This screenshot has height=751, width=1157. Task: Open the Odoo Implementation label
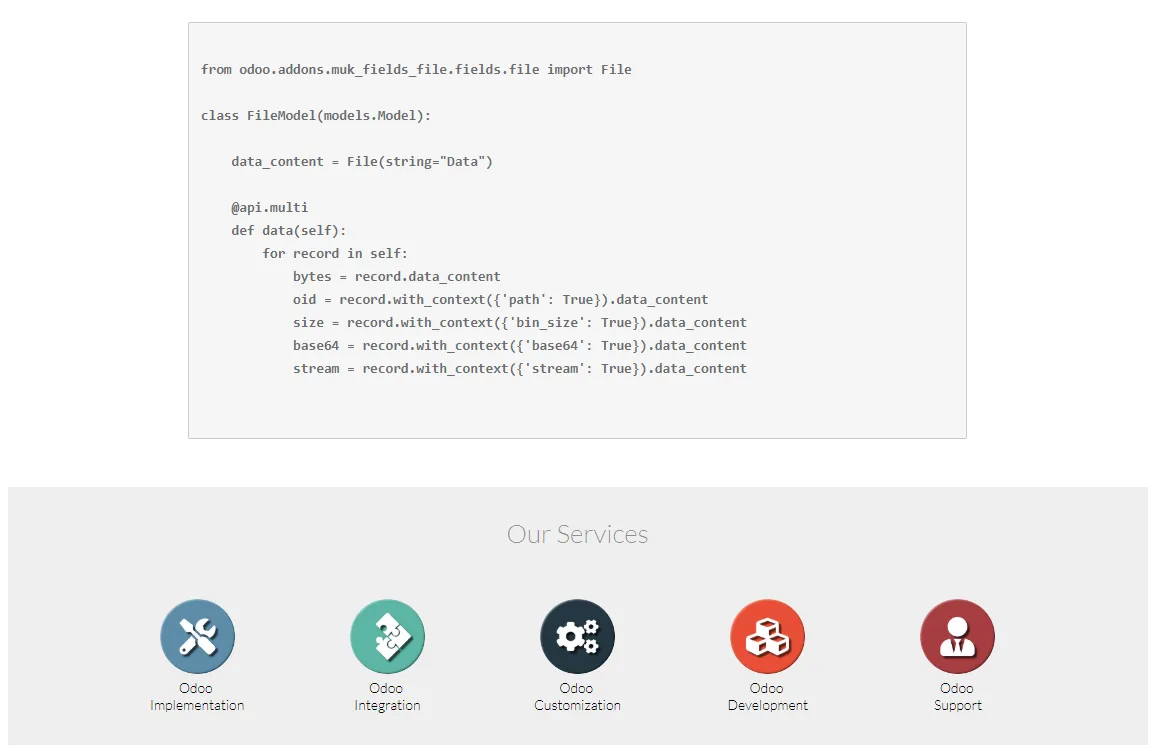click(197, 696)
